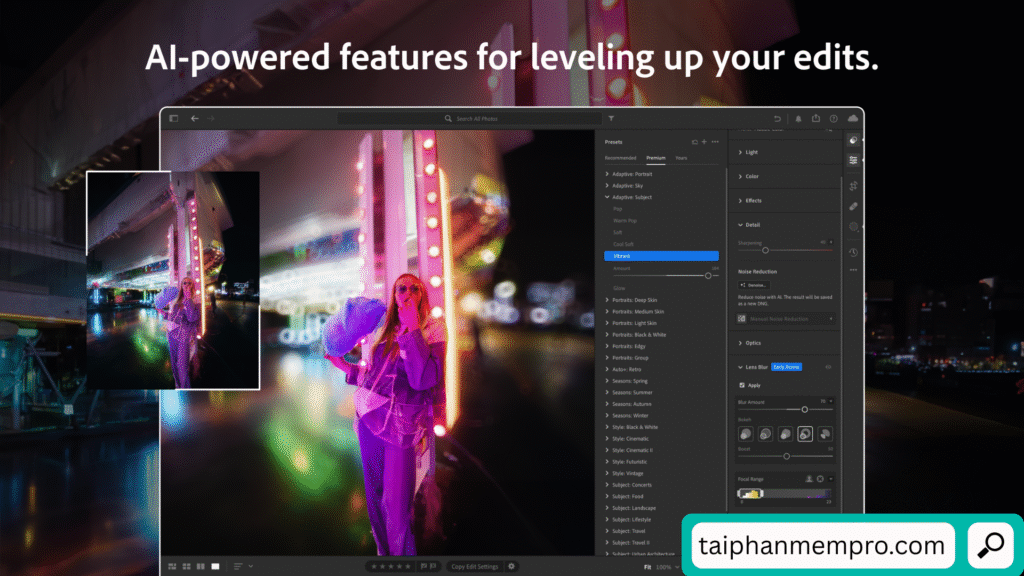Viewport: 1024px width, 576px height.
Task: Open the Versions history clock icon
Action: pyautogui.click(x=853, y=252)
